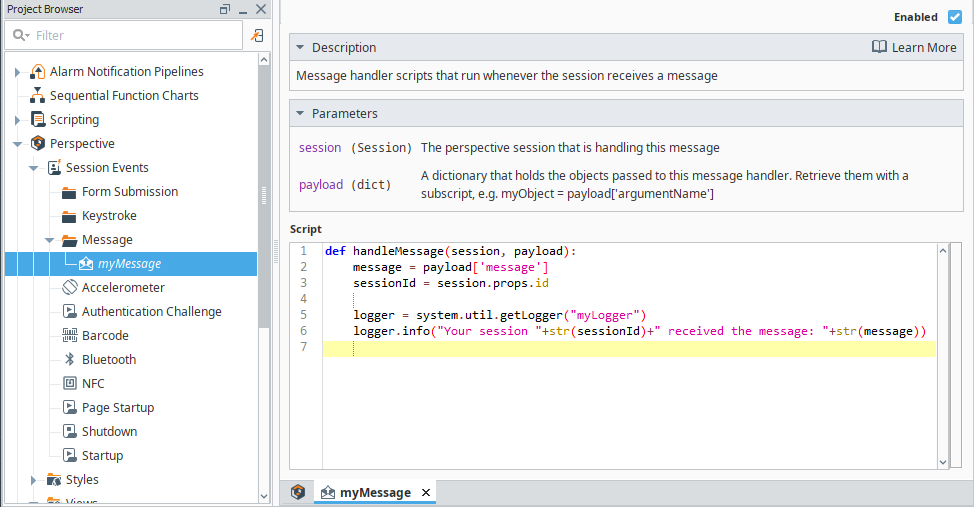
Task: Click the Project Browser scroll-down arrow
Action: [x=264, y=496]
